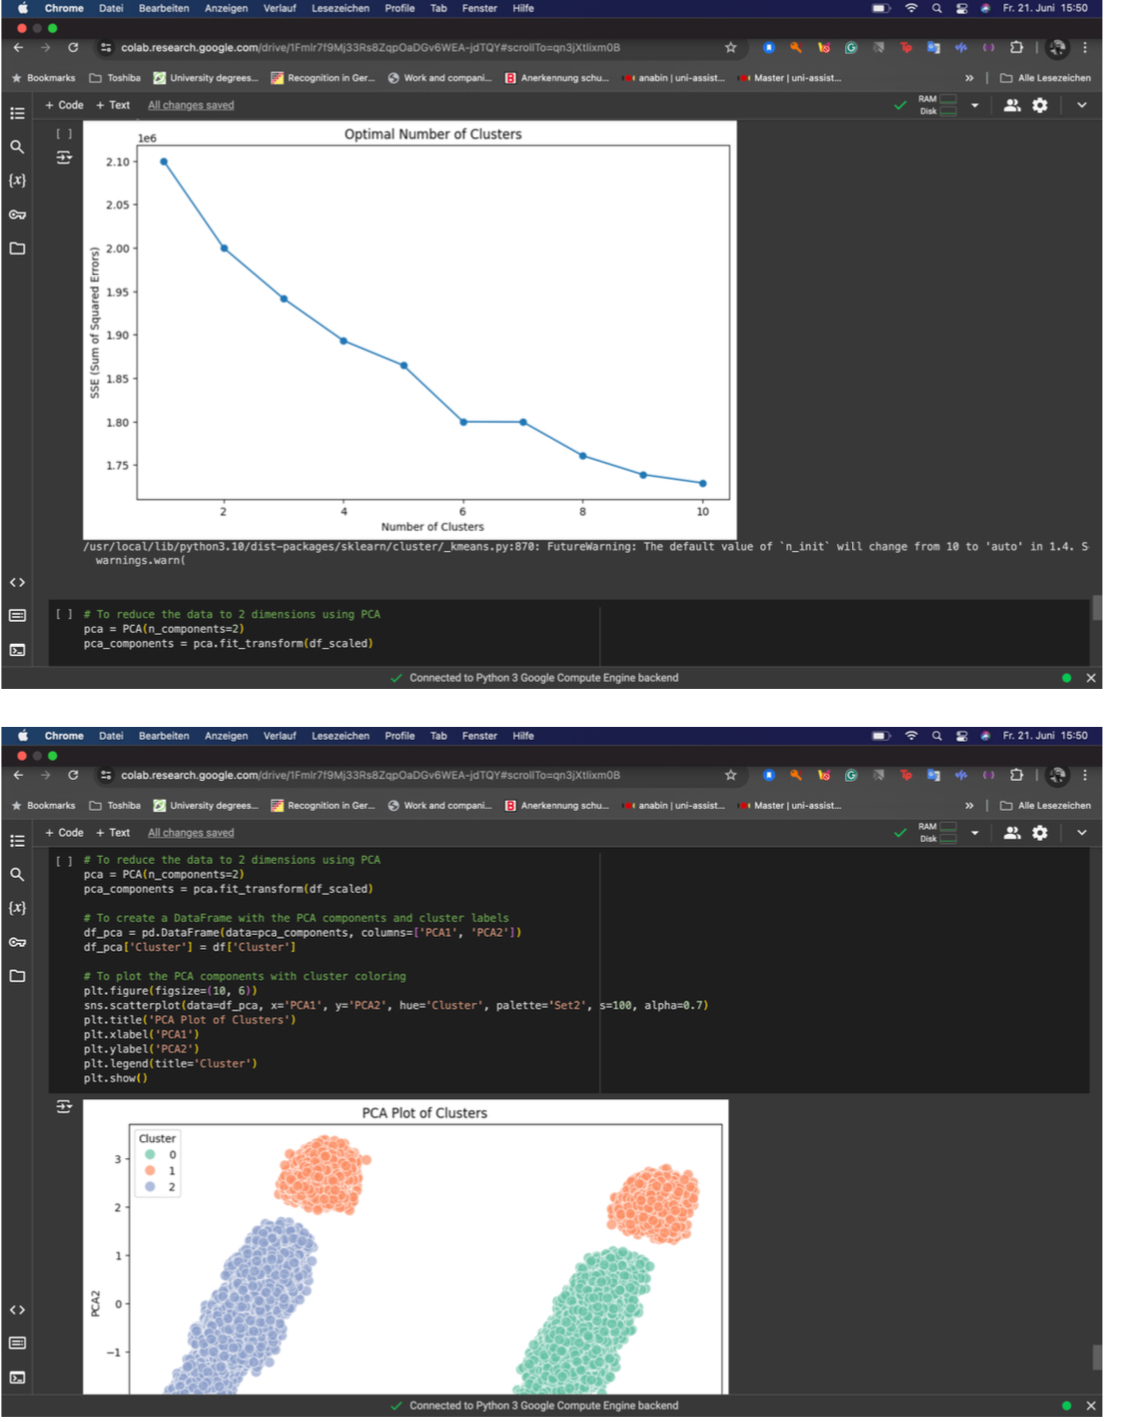This screenshot has height=1422, width=1121.
Task: Add cell with + Text in upper window
Action: coord(113,105)
